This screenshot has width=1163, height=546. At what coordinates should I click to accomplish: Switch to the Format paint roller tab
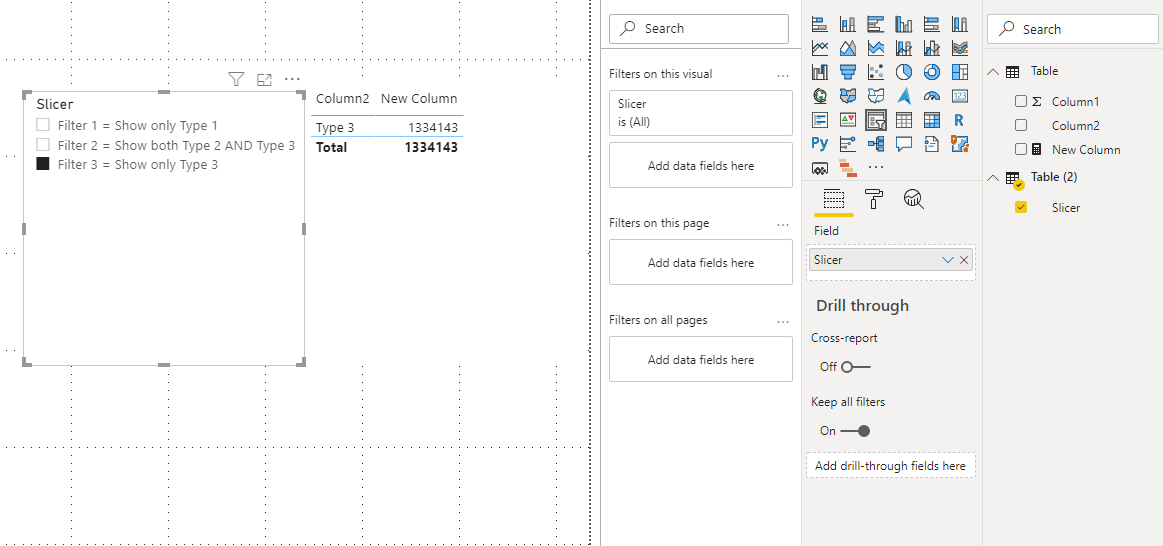click(x=874, y=199)
